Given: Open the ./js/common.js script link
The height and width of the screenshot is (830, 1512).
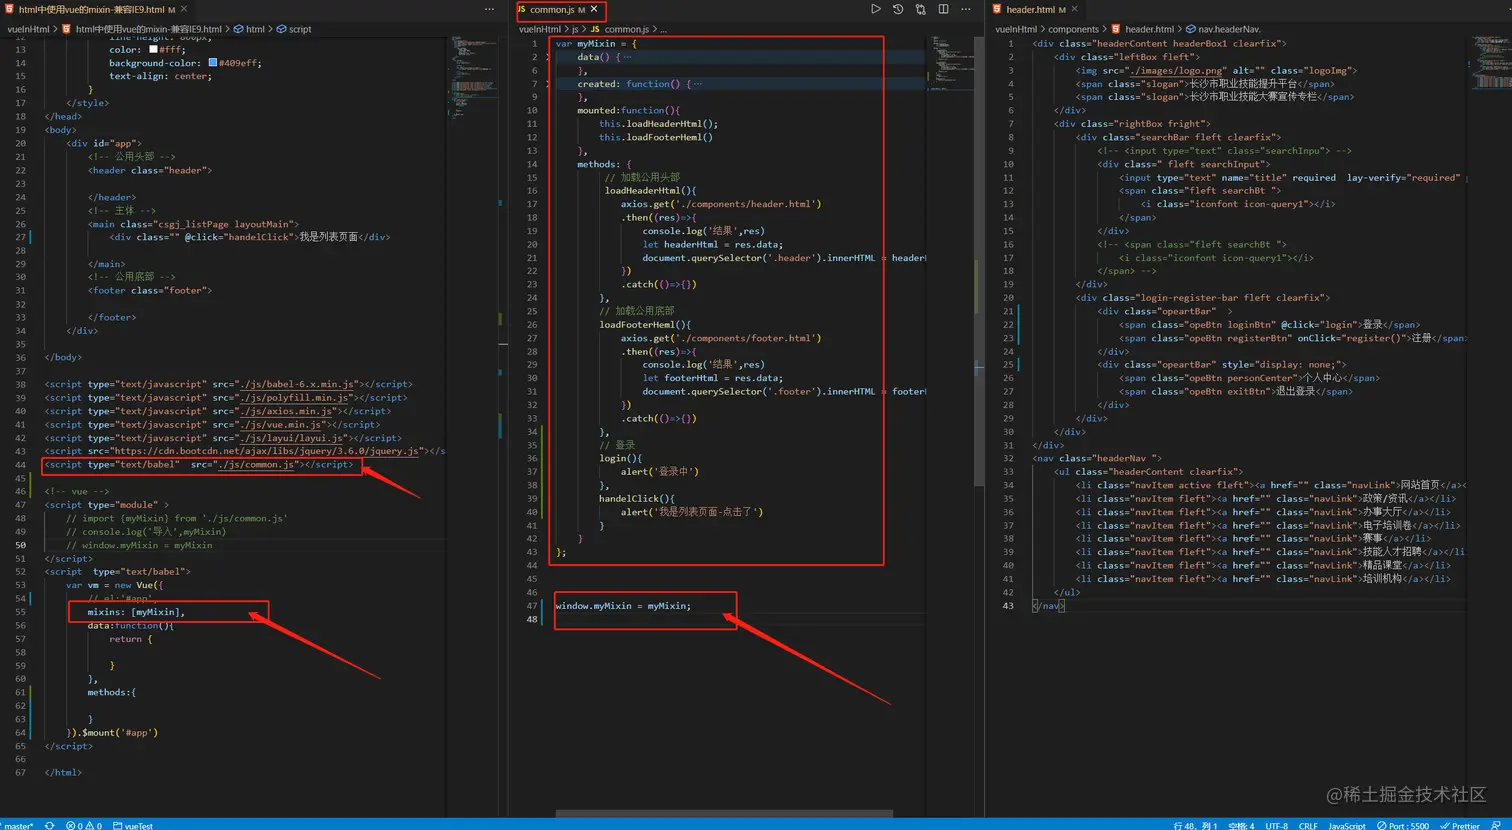Looking at the screenshot, I should [257, 465].
